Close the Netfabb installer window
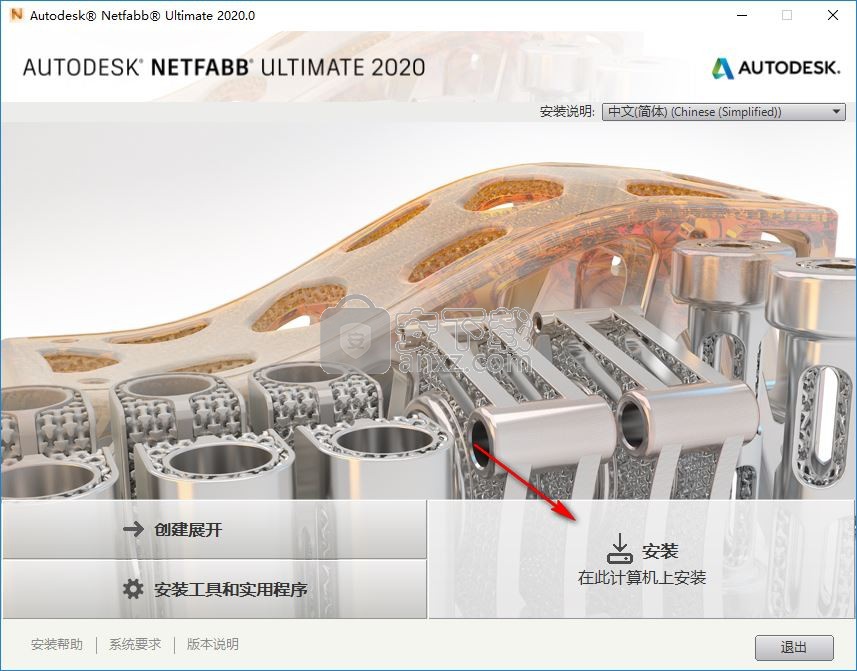 coord(833,15)
